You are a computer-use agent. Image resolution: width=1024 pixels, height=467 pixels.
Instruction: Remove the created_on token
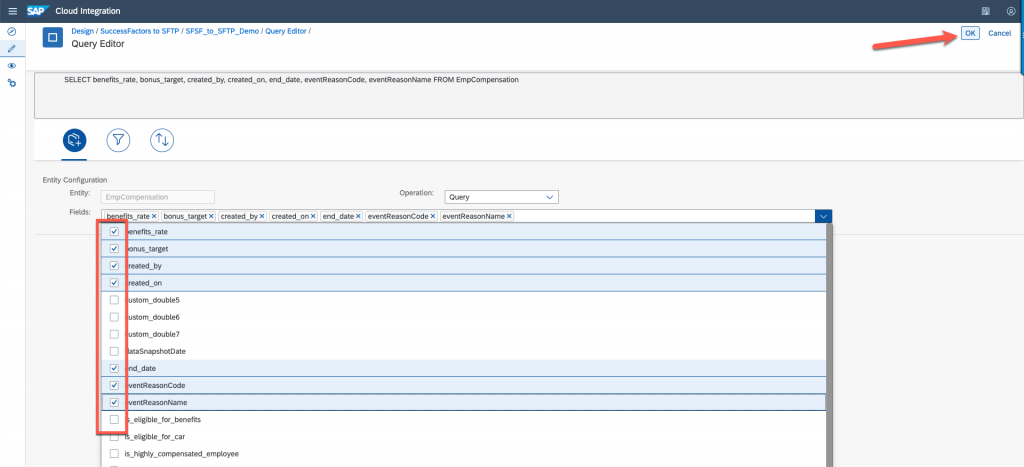313,216
